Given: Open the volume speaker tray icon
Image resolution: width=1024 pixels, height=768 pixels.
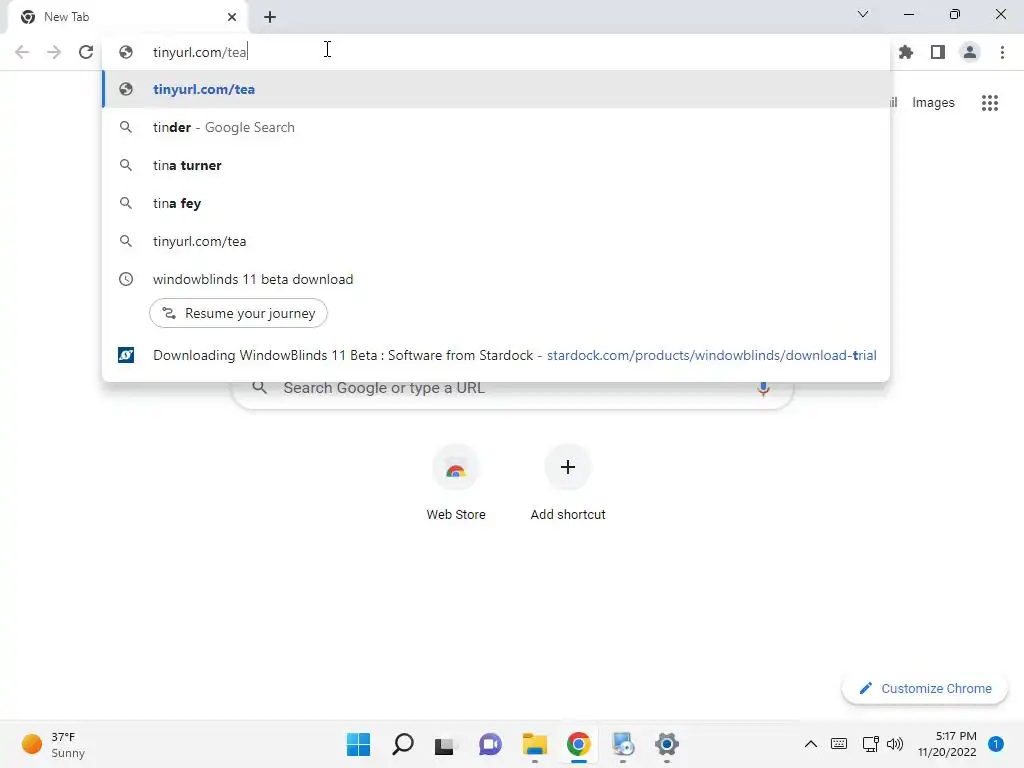Looking at the screenshot, I should point(895,744).
